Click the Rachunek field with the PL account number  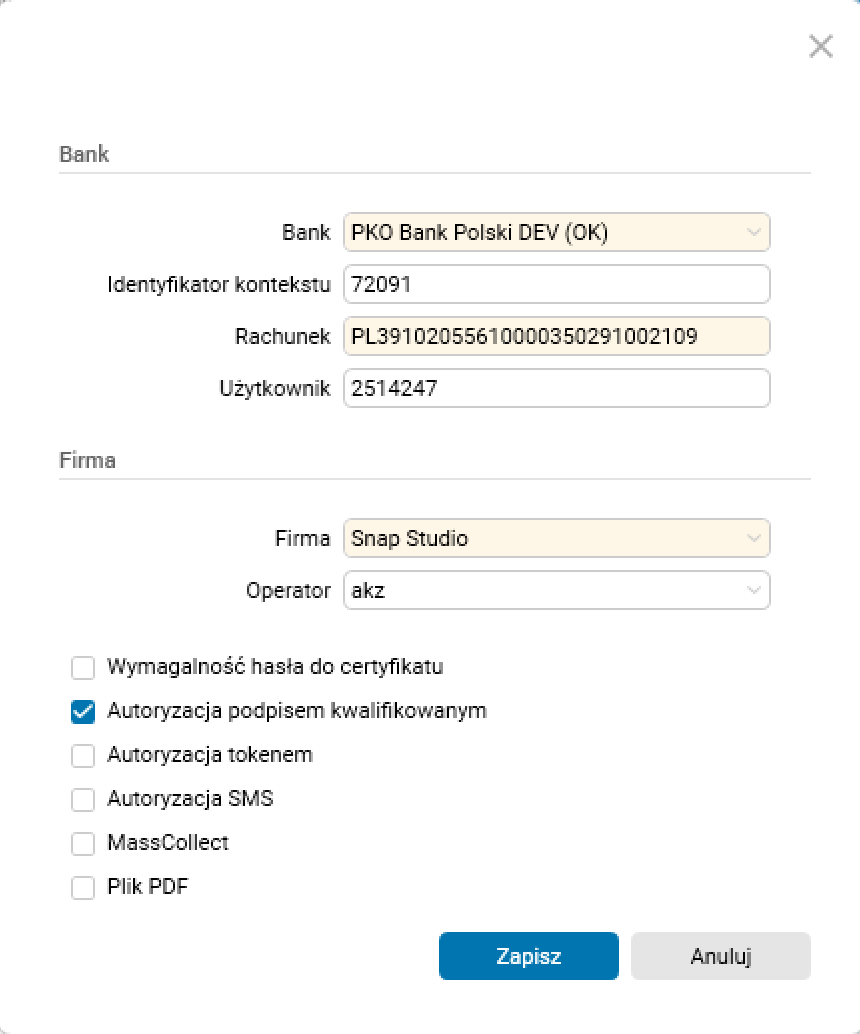coord(556,336)
